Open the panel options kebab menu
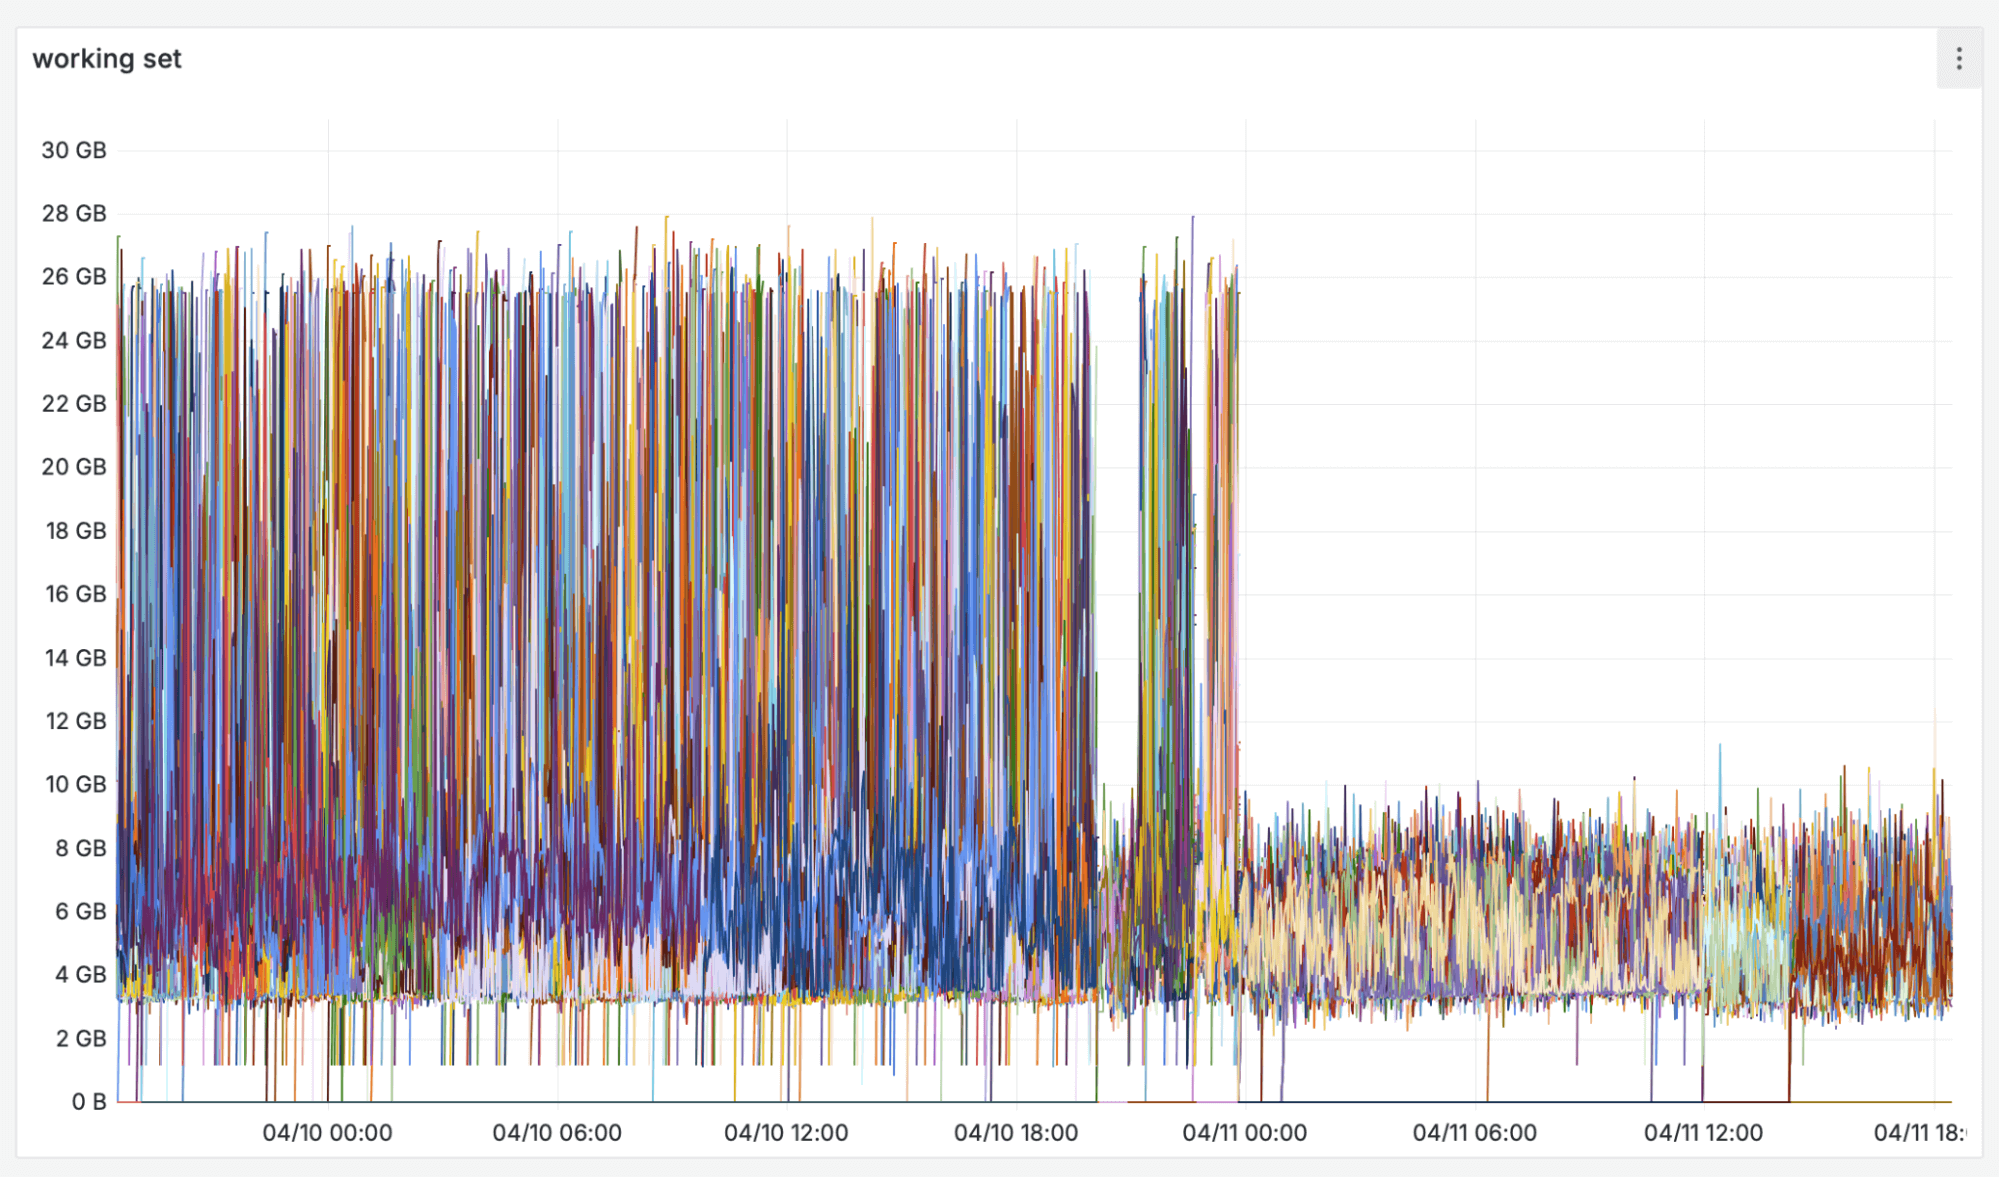Image resolution: width=1999 pixels, height=1178 pixels. pyautogui.click(x=1959, y=59)
